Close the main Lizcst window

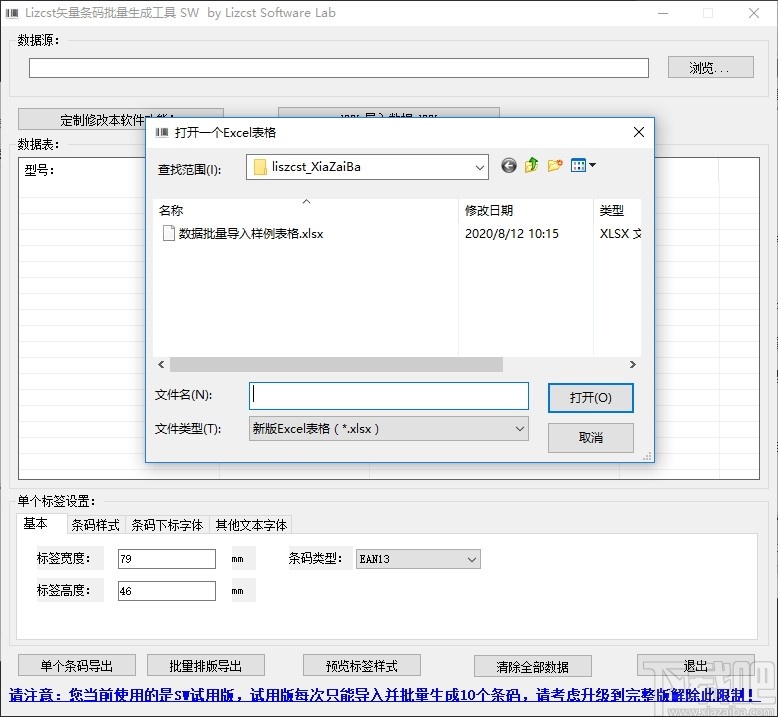[754, 13]
